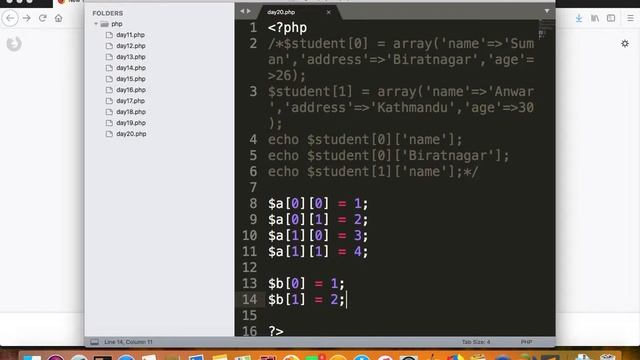Click the browser back arrow button
Image resolution: width=640 pixels, height=360 pixels.
click(10, 18)
